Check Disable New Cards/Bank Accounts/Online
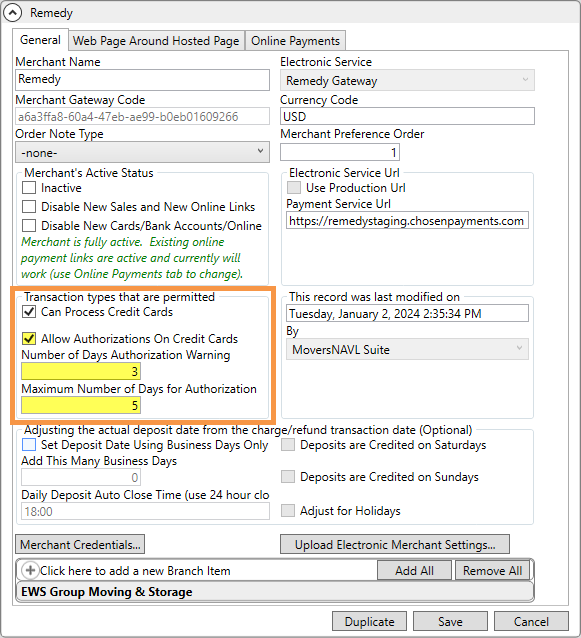Image resolution: width=581 pixels, height=638 pixels. pos(29,225)
